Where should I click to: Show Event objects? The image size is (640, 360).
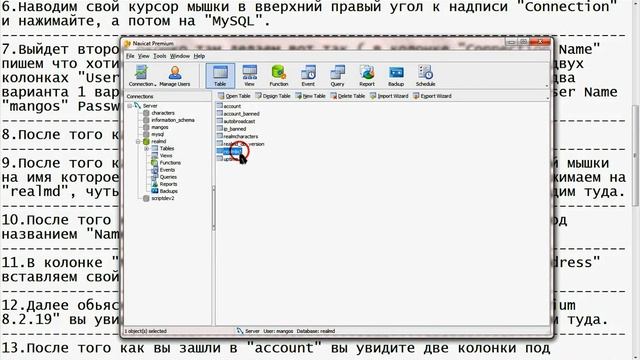[308, 76]
